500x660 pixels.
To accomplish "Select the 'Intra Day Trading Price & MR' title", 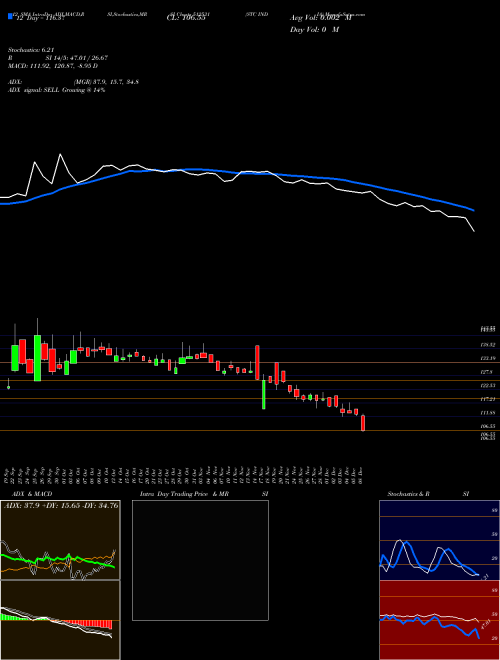I will pos(185,494).
